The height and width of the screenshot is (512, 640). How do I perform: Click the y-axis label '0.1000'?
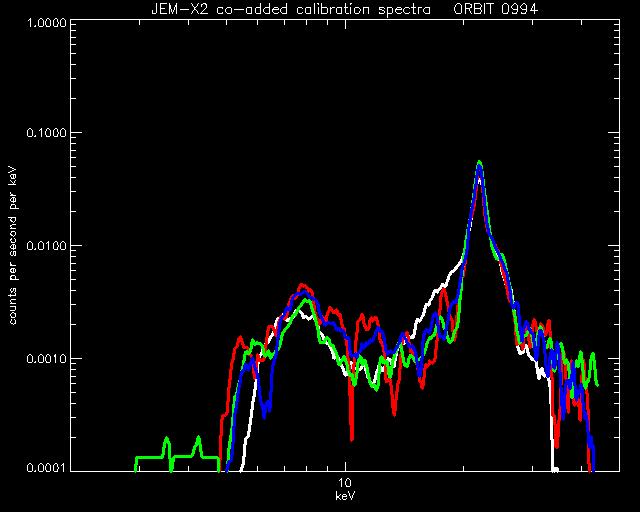[46, 133]
